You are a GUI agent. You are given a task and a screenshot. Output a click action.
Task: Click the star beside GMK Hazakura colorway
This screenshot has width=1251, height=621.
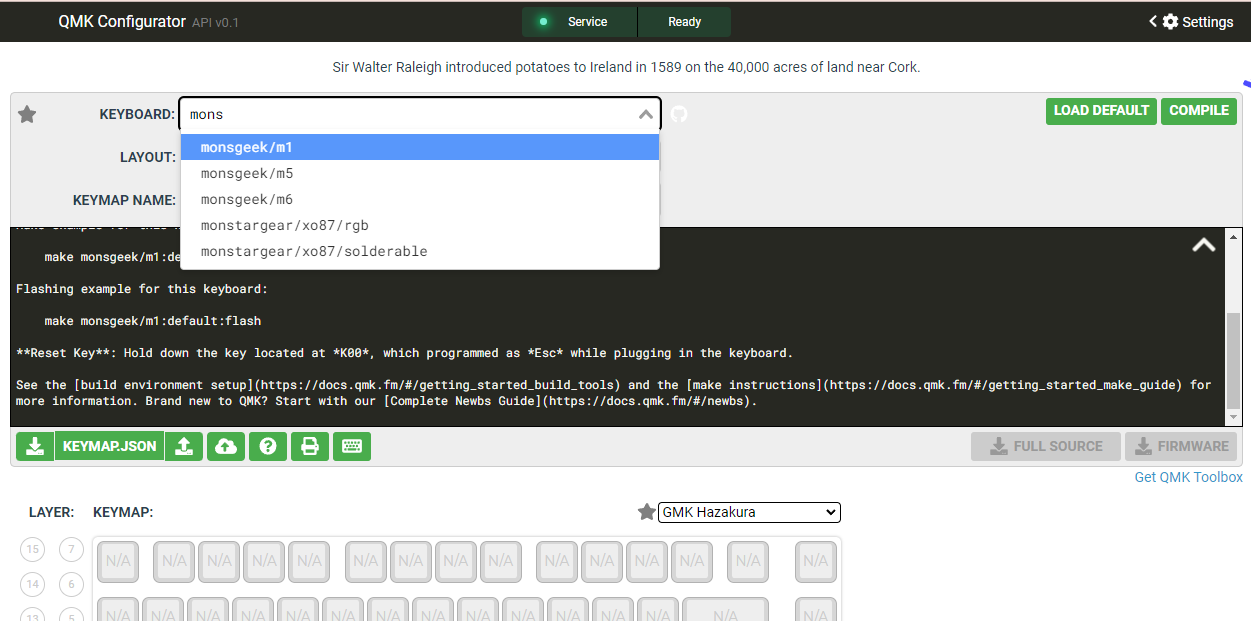coord(647,512)
